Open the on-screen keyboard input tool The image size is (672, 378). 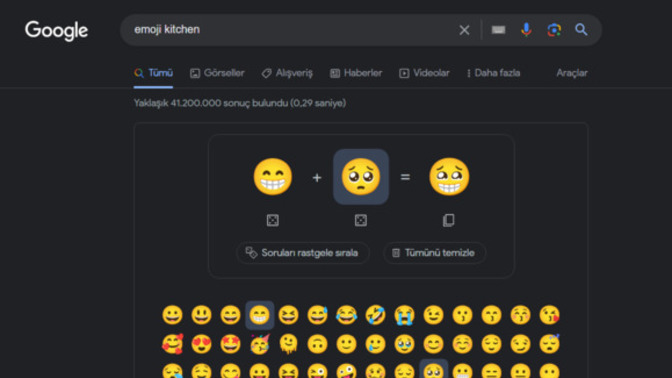pos(498,30)
